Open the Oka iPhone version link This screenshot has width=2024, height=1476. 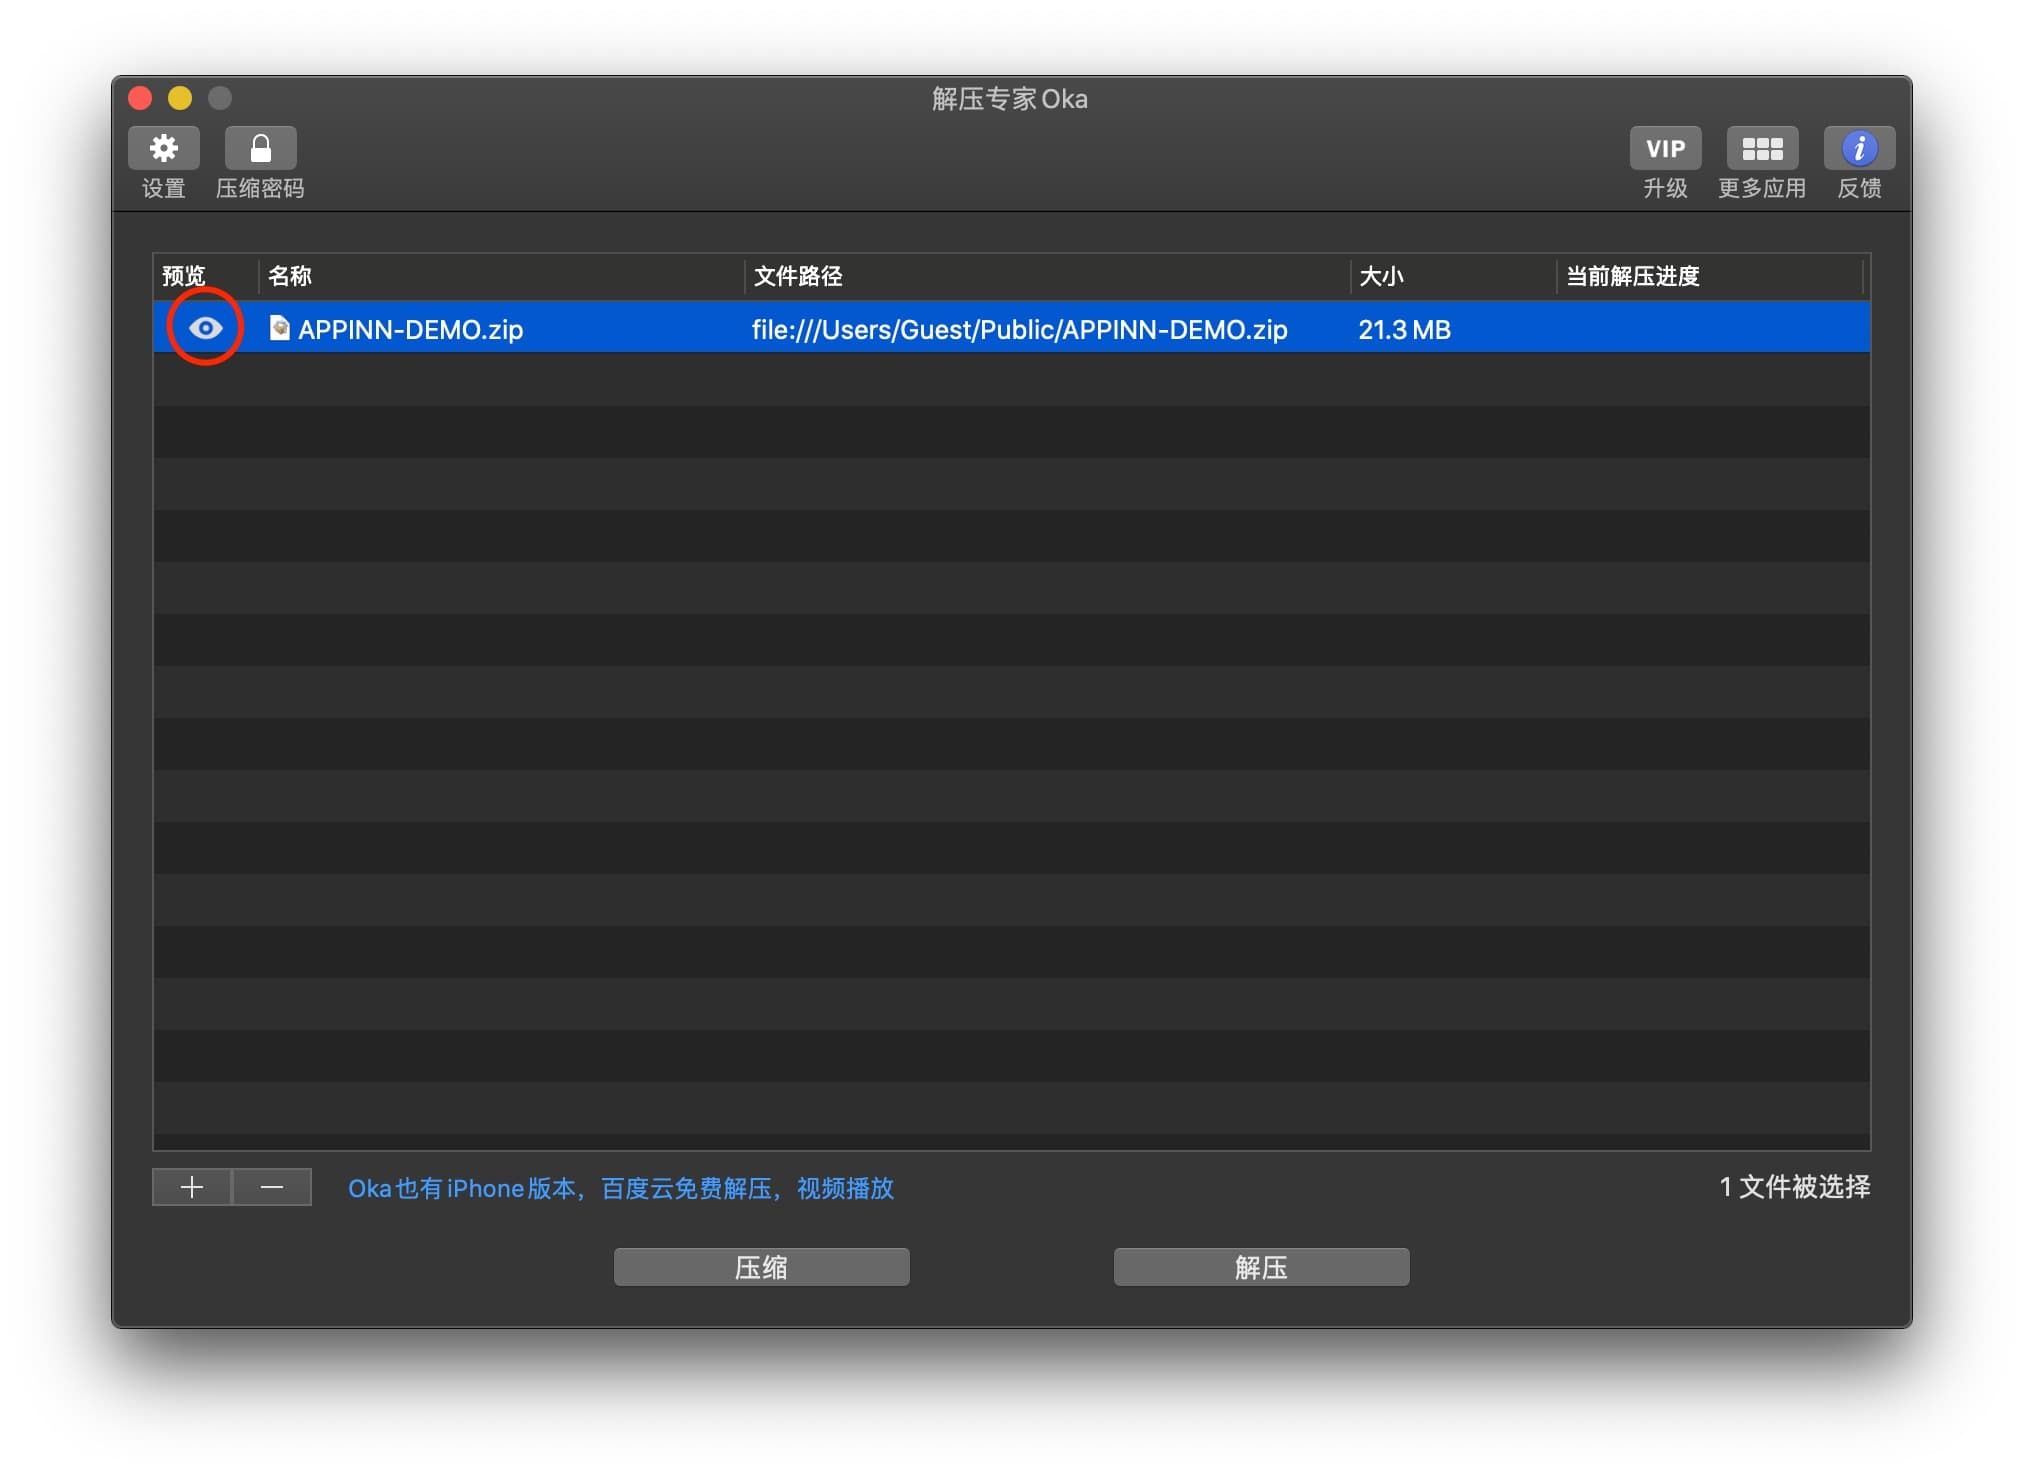(620, 1188)
